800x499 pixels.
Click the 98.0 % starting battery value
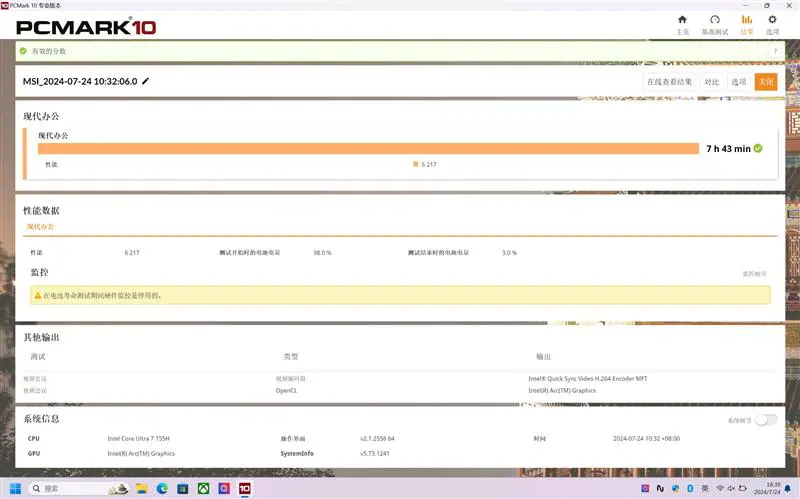pyautogui.click(x=322, y=253)
